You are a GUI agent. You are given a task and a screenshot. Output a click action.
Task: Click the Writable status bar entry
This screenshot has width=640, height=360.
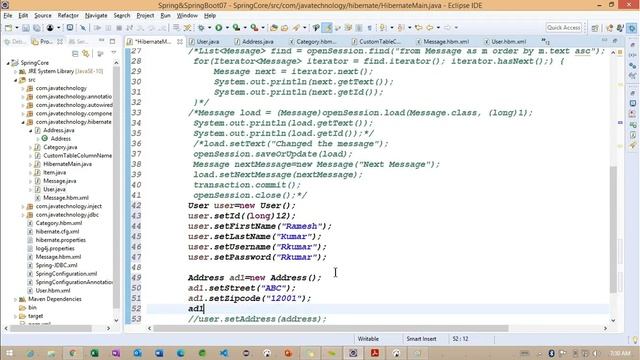point(368,339)
